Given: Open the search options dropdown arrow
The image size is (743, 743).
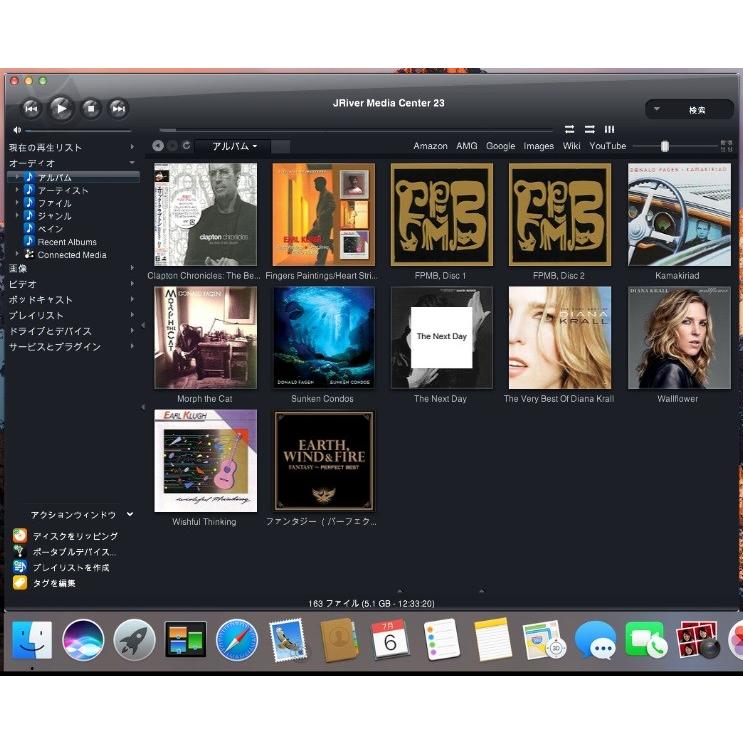Looking at the screenshot, I should point(657,109).
